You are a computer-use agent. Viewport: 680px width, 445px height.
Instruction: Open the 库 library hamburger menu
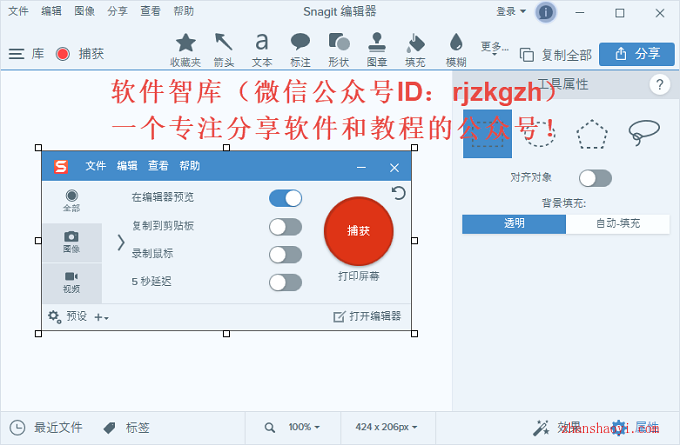pyautogui.click(x=16, y=54)
